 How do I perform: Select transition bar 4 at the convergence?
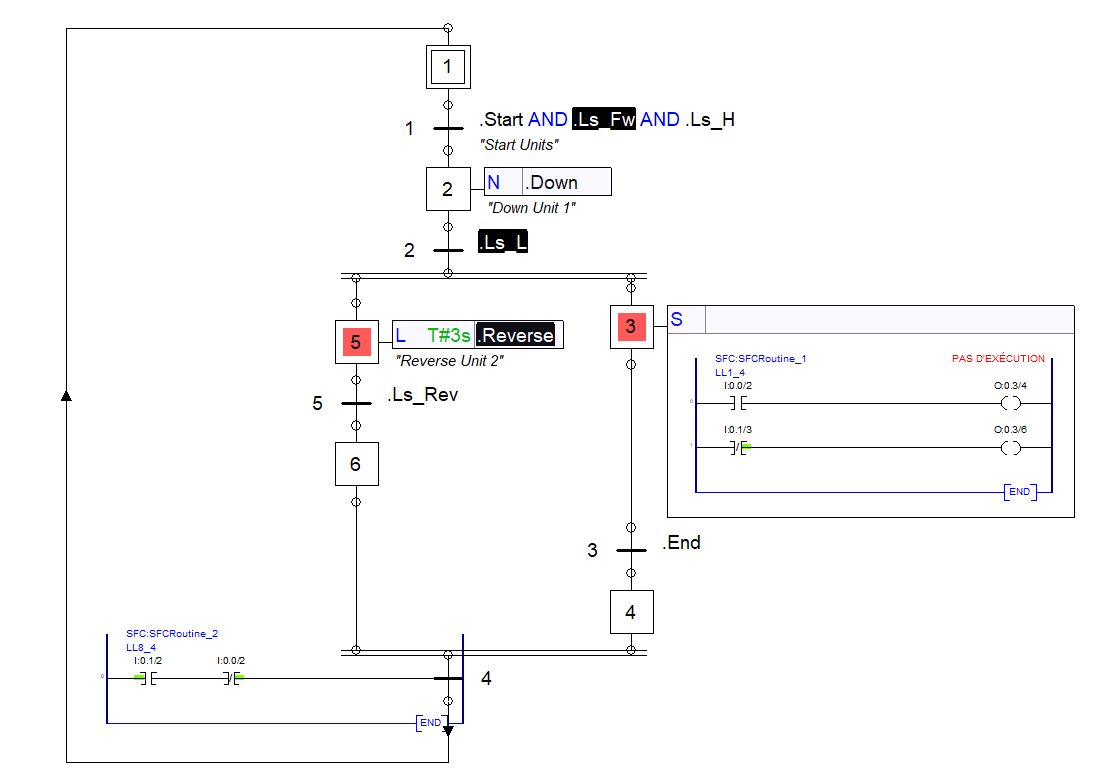pyautogui.click(x=447, y=679)
